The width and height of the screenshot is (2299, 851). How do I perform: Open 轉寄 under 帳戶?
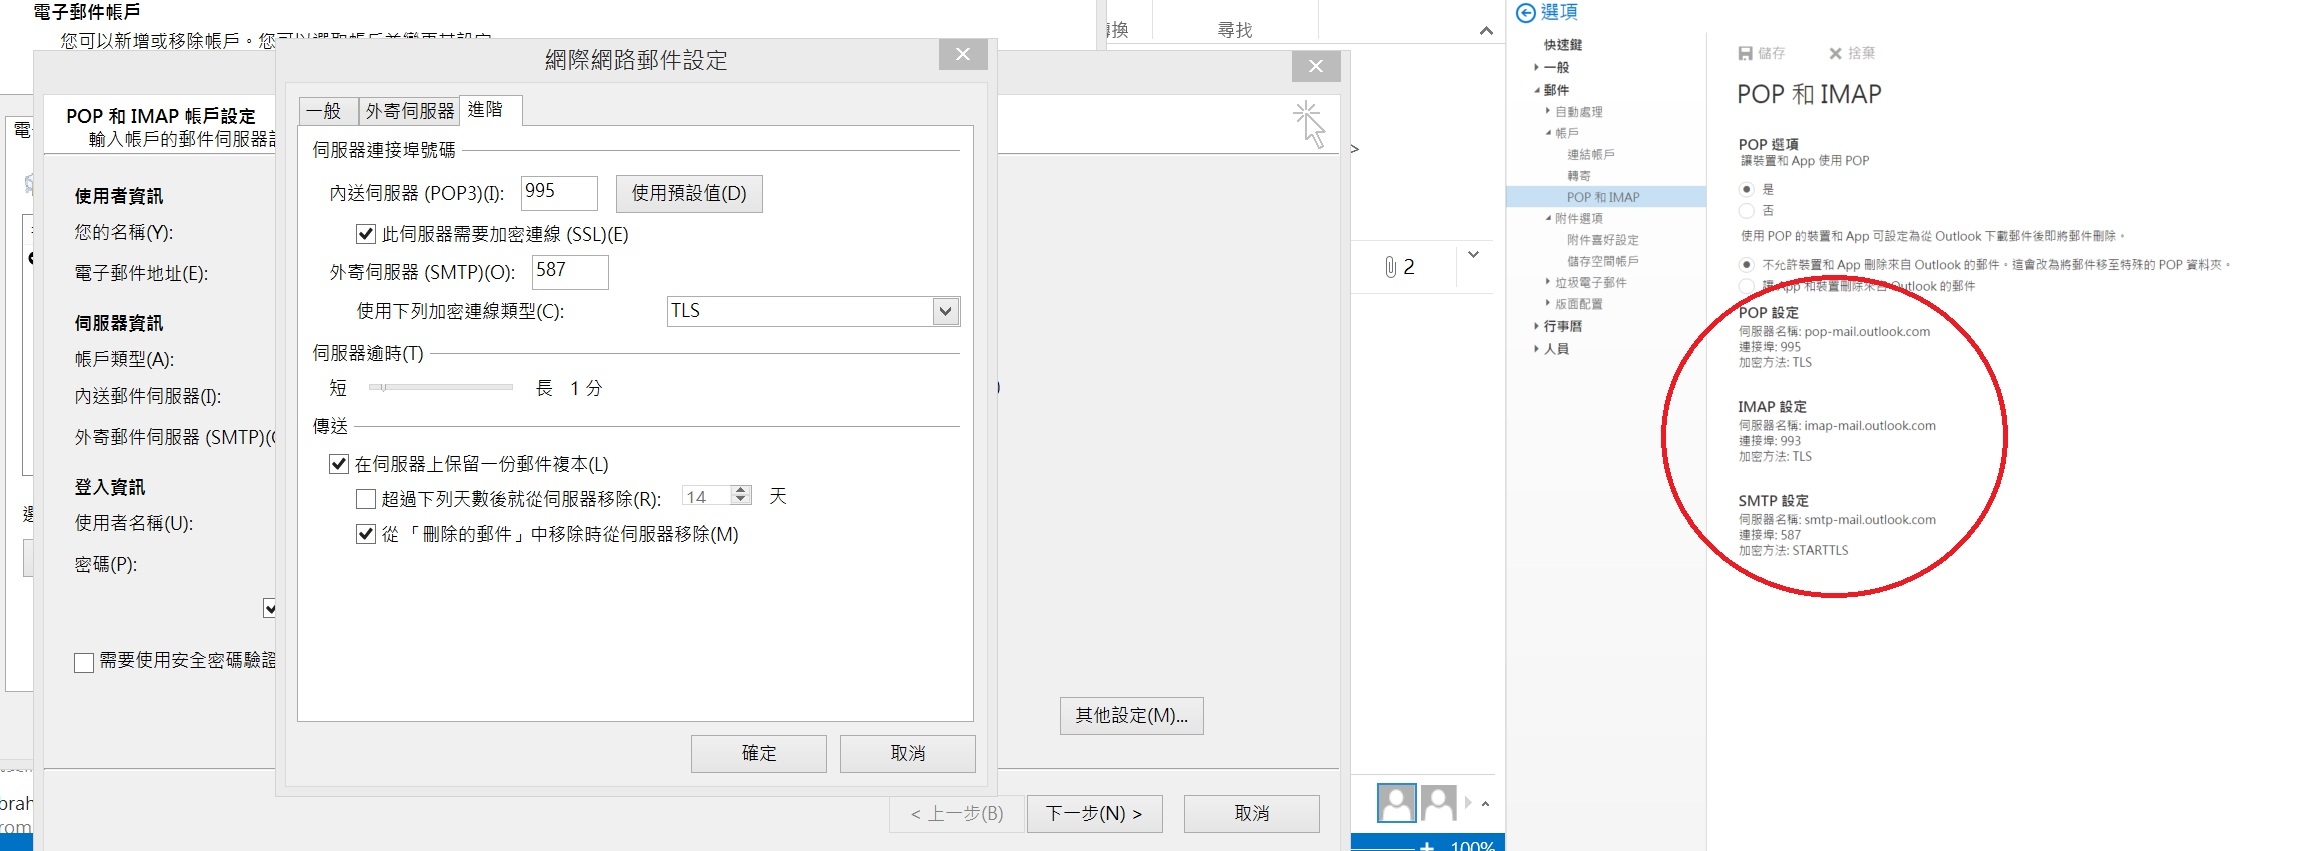click(1579, 176)
